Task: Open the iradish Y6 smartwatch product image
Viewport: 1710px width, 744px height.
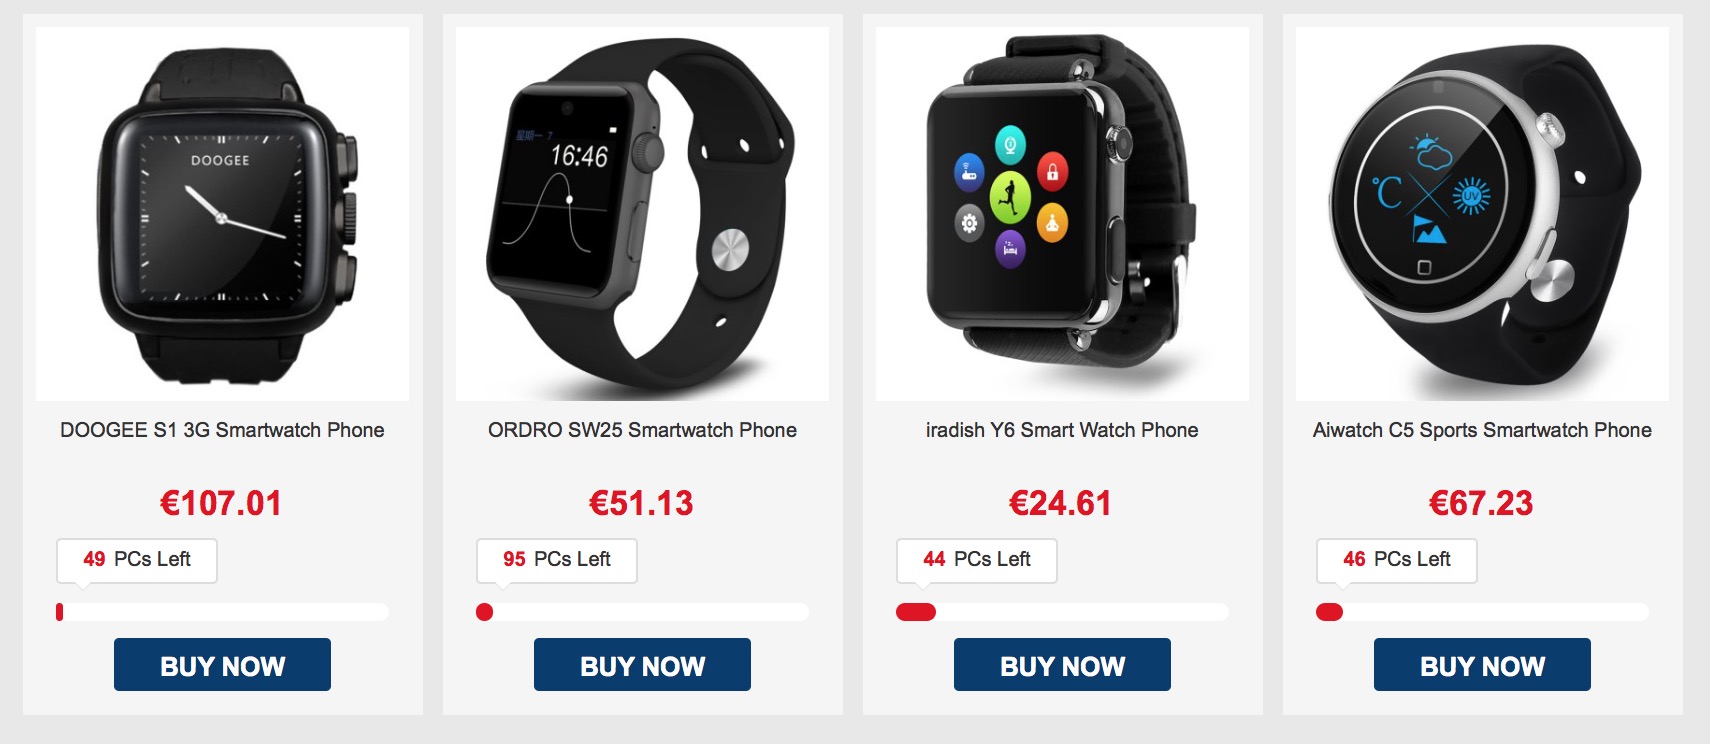Action: (x=1062, y=214)
